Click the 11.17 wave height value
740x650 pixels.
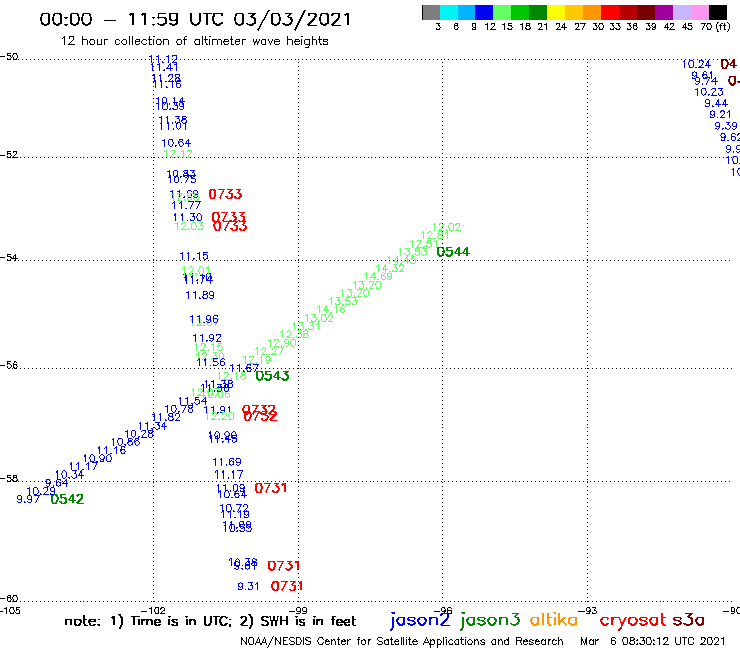[229, 475]
